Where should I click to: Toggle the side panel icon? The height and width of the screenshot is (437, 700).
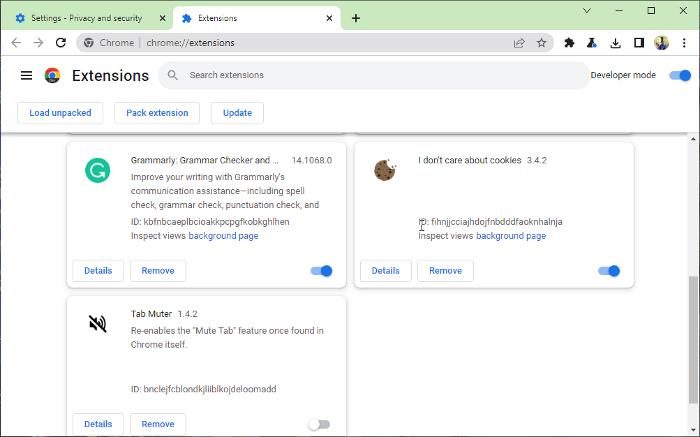click(x=638, y=43)
